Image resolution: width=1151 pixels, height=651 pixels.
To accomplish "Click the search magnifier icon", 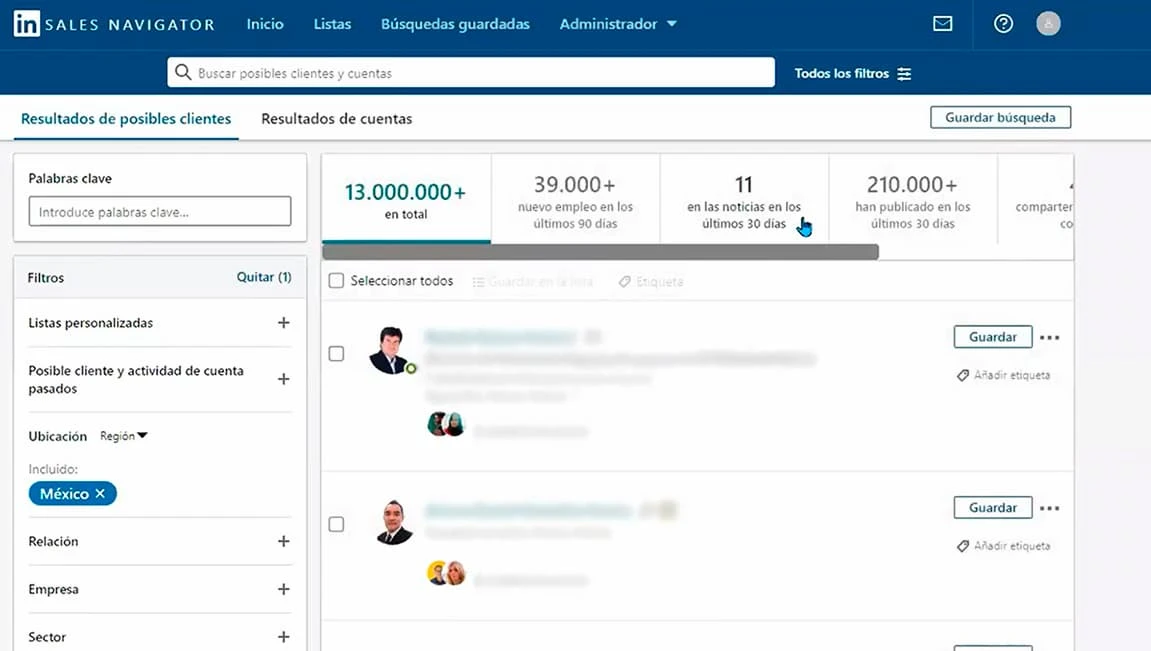I will 183,73.
